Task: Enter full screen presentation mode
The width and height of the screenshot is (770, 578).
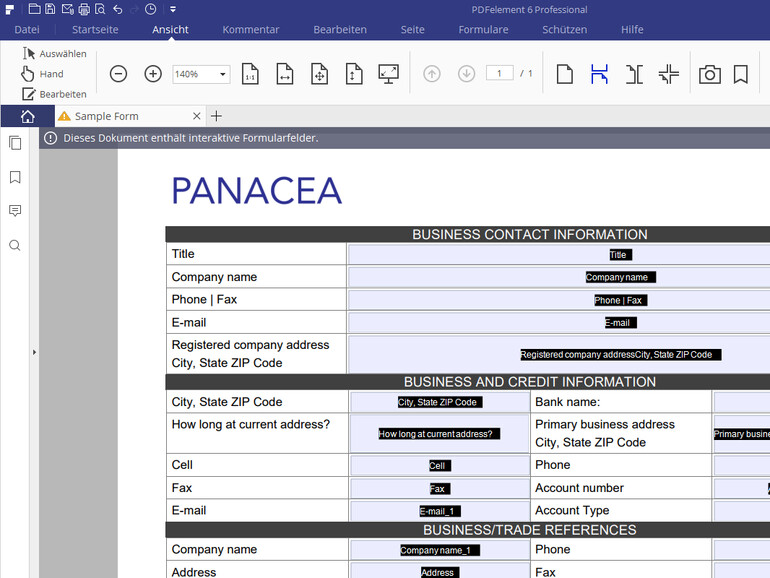Action: 388,74
